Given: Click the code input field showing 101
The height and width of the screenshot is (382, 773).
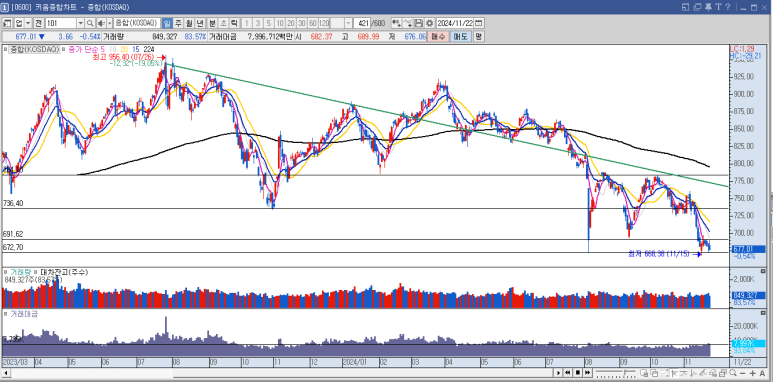Looking at the screenshot, I should click(x=61, y=23).
